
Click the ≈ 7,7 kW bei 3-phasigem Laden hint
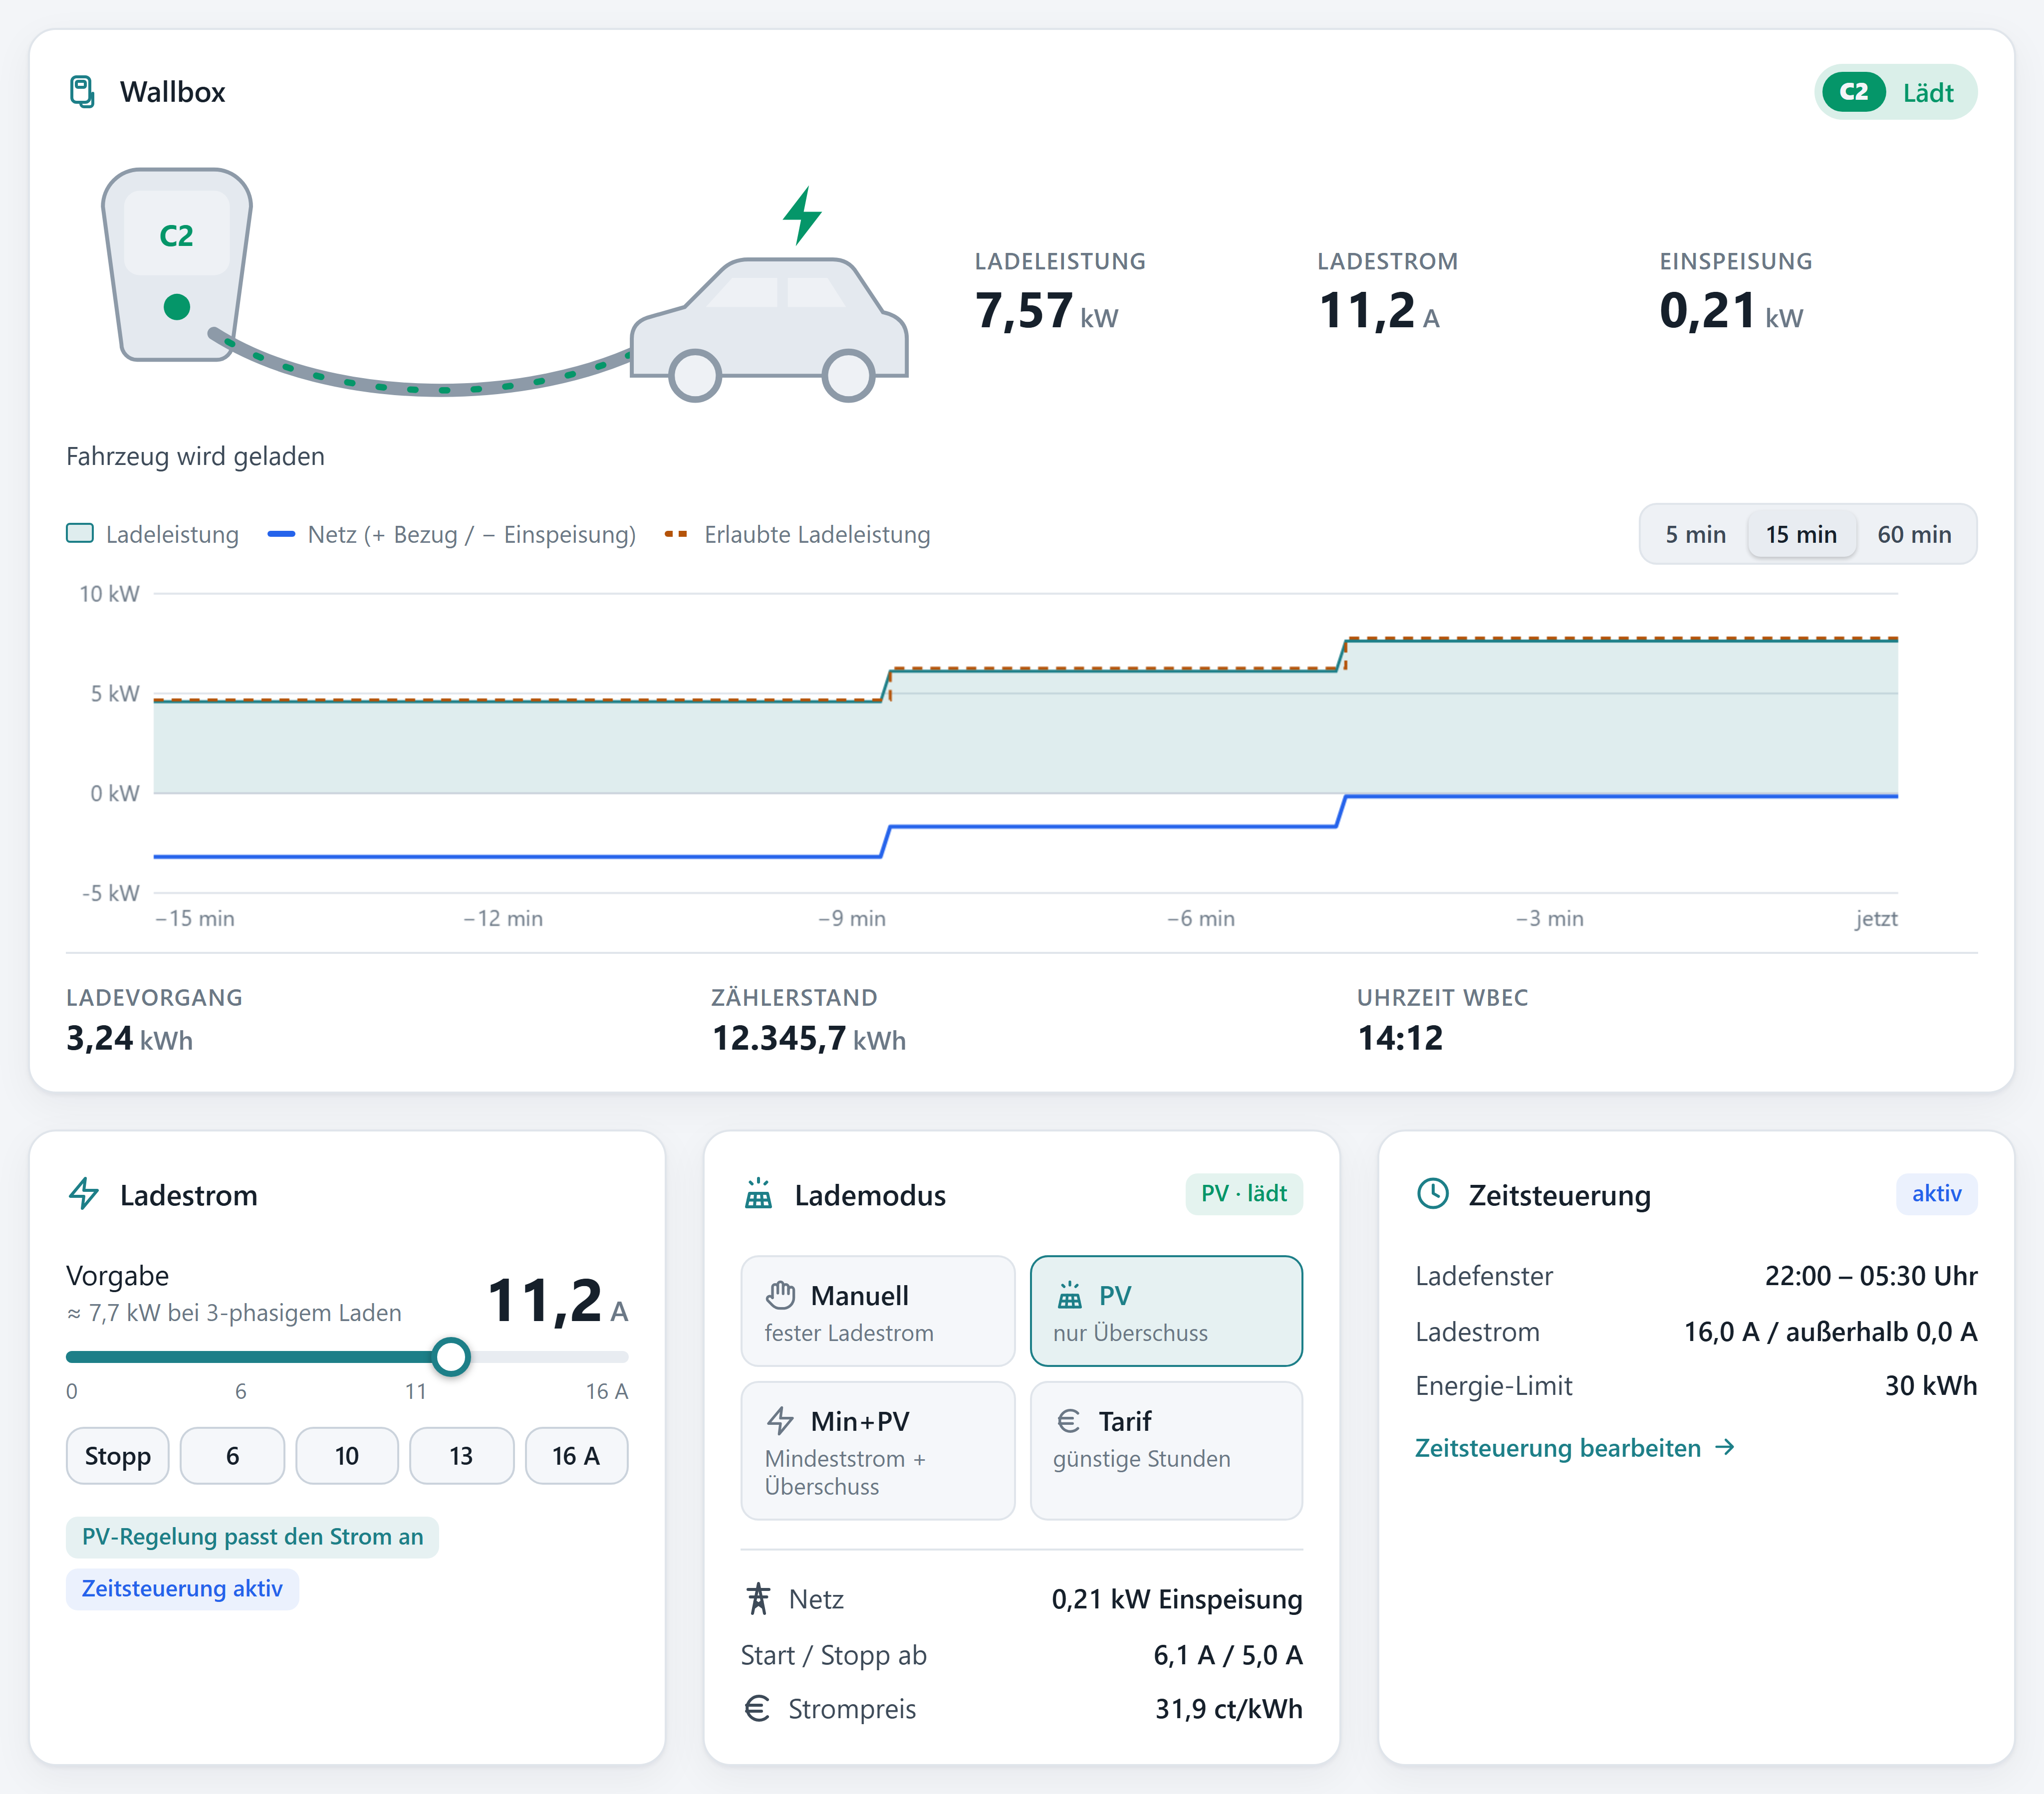234,1313
